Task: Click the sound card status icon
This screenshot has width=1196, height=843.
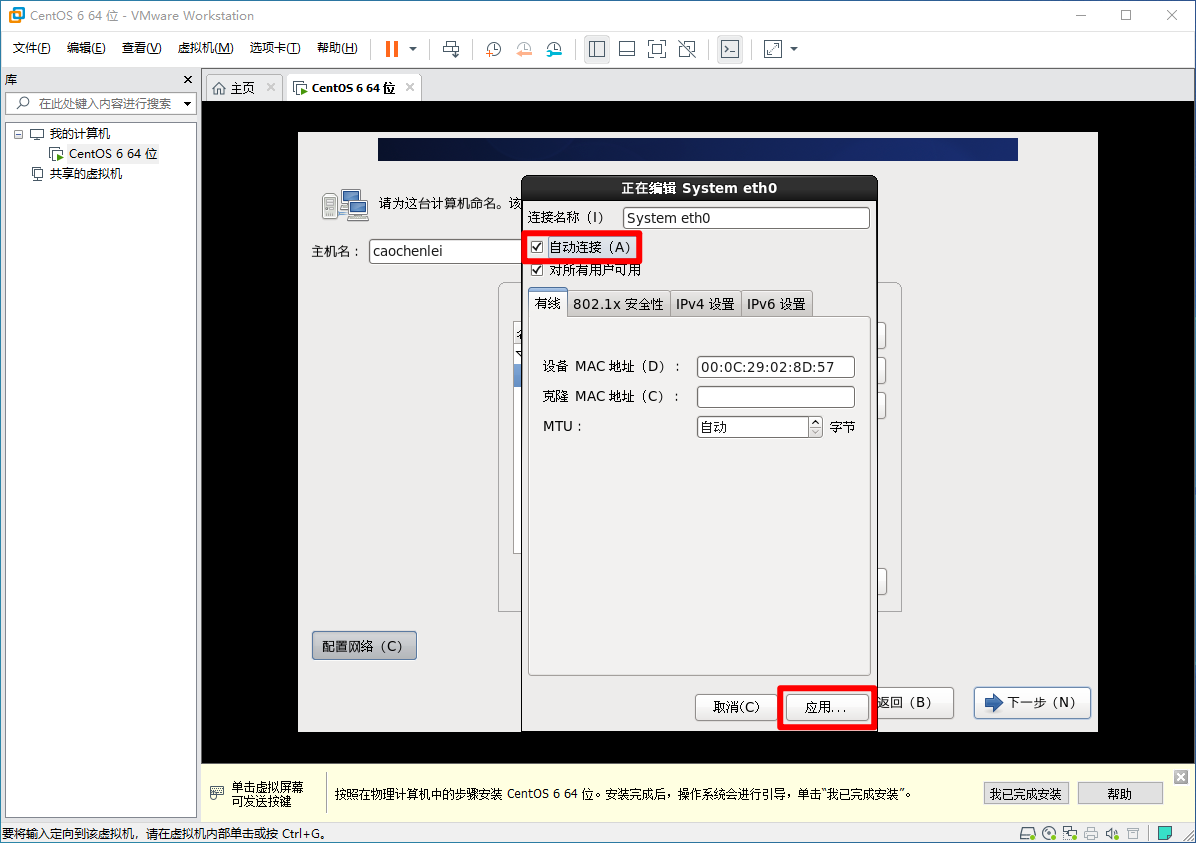Action: click(1112, 833)
